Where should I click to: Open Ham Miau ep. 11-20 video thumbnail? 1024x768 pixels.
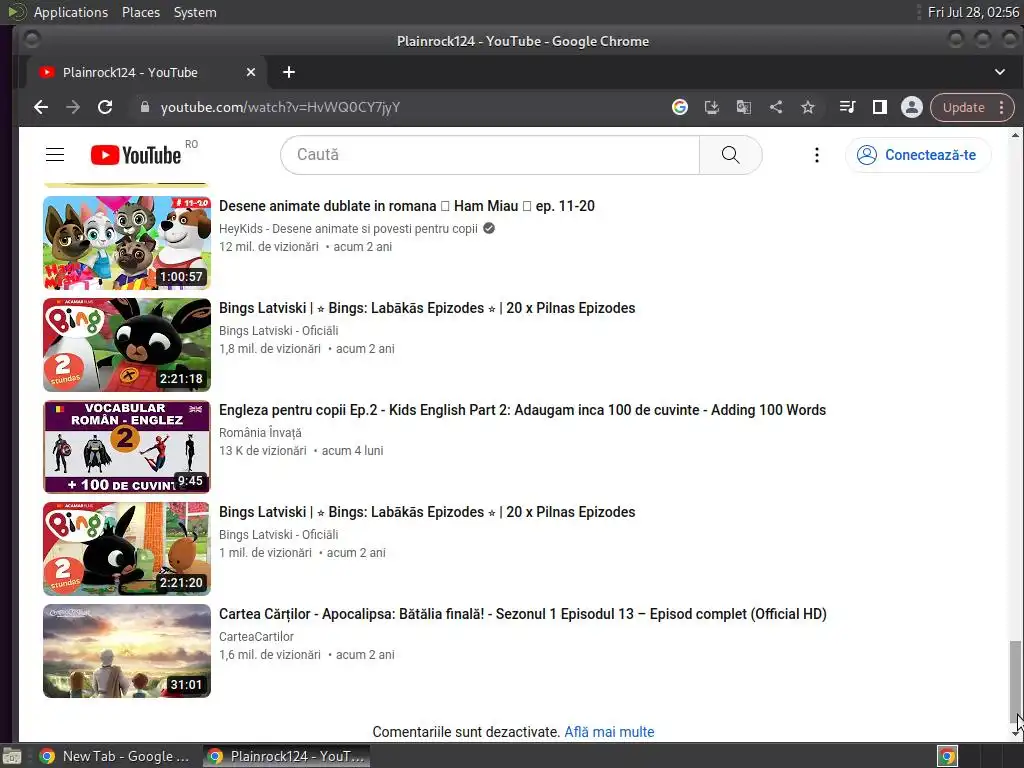click(x=127, y=242)
